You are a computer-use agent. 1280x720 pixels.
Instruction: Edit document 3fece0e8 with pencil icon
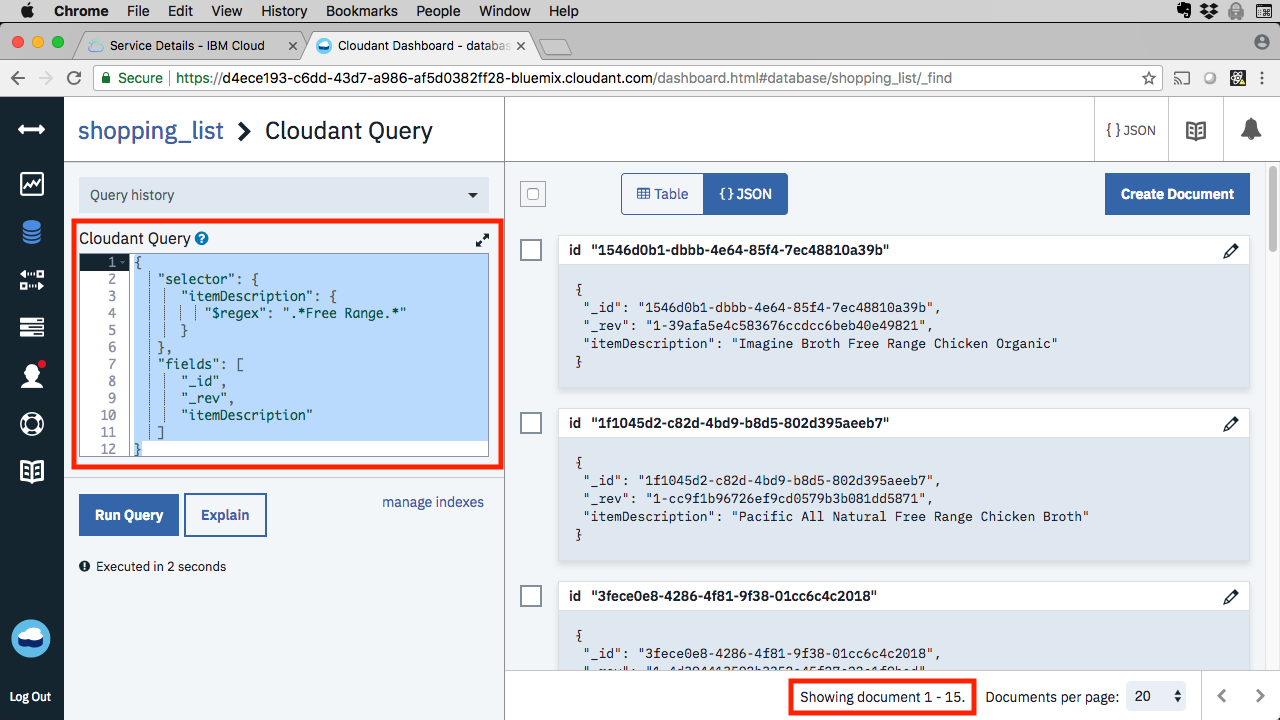[1231, 597]
